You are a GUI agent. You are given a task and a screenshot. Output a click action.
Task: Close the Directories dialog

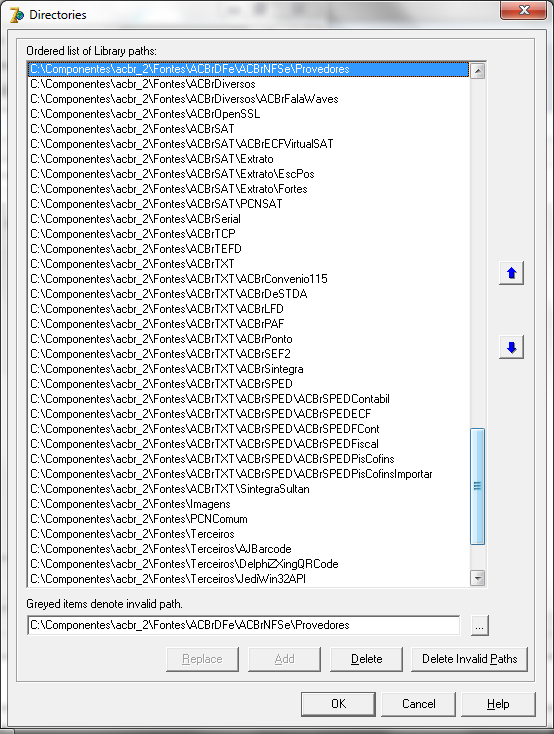524,10
